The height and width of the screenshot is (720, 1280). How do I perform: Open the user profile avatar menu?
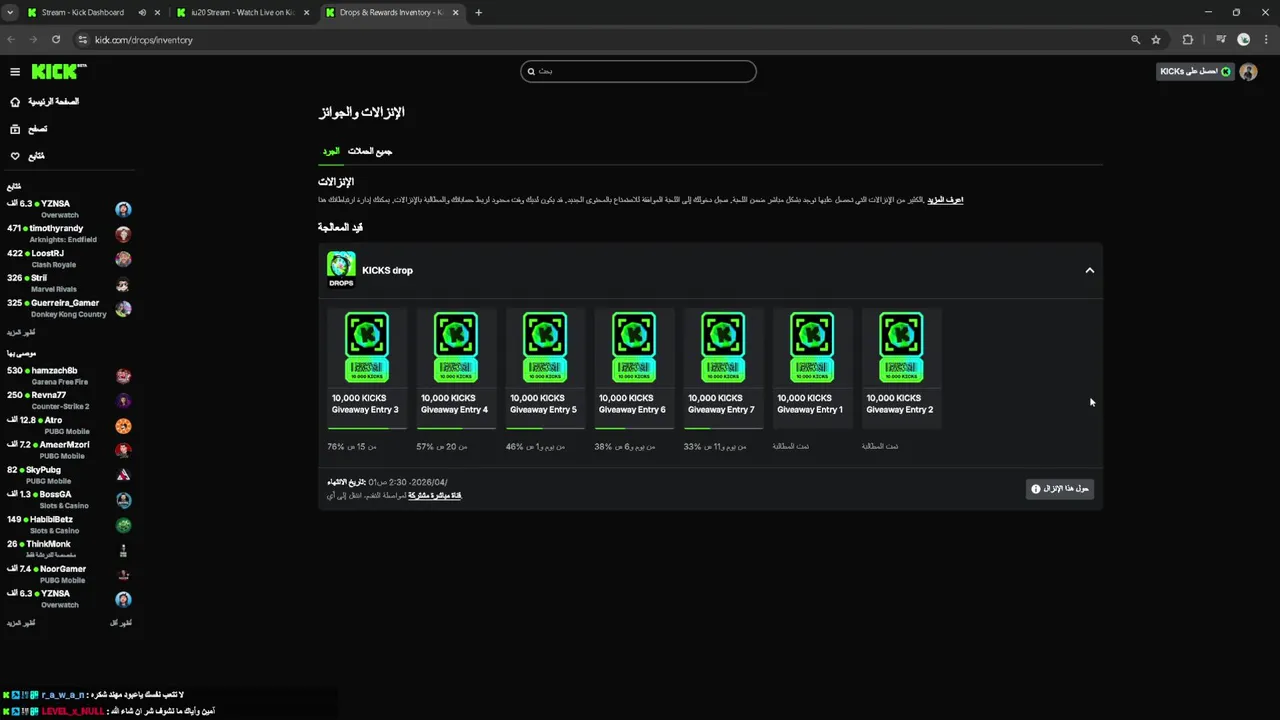click(1248, 72)
